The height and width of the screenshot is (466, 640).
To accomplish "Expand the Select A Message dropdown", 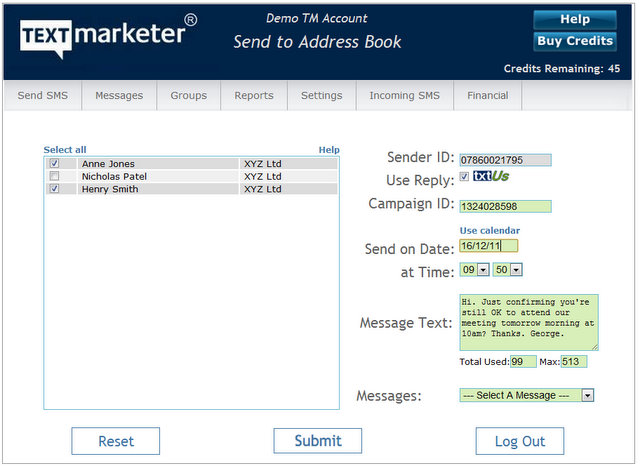I will coord(526,395).
